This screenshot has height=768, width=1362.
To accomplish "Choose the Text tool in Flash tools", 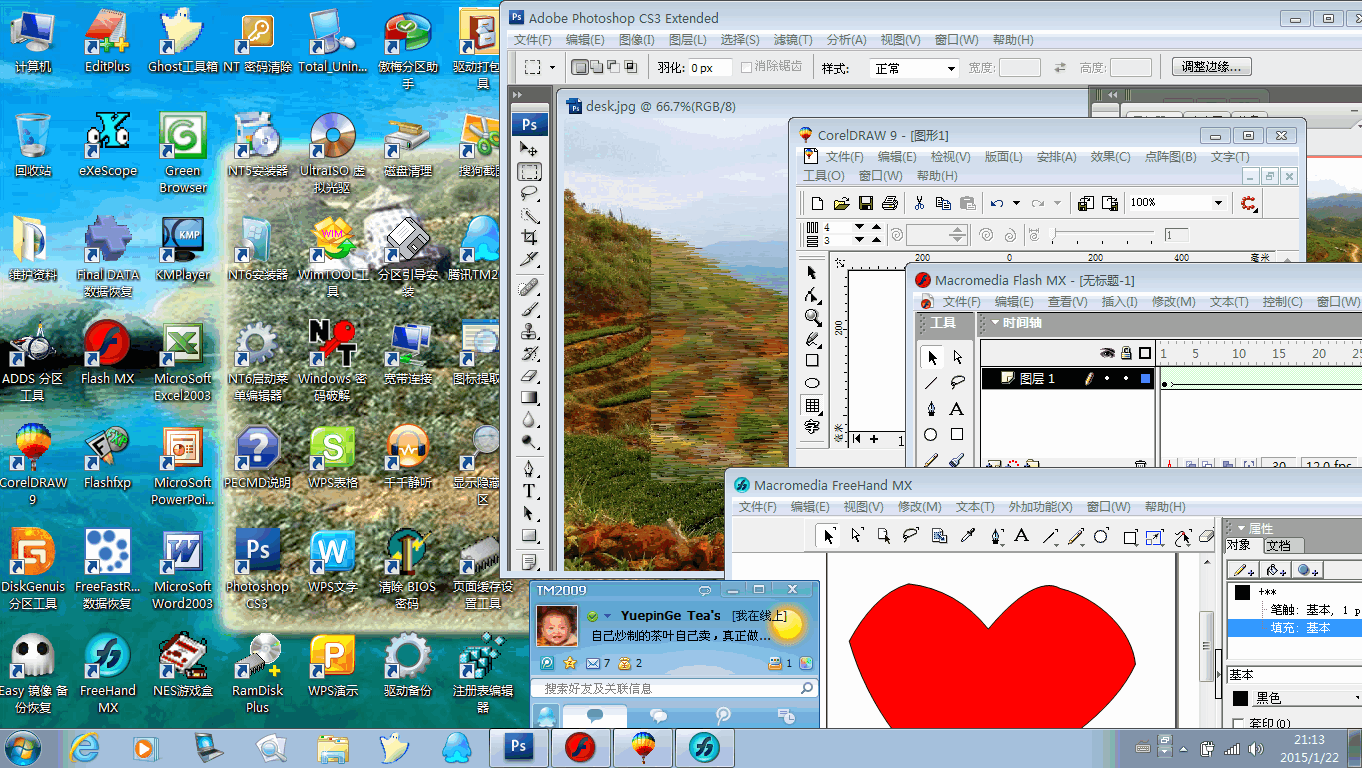I will coord(956,409).
